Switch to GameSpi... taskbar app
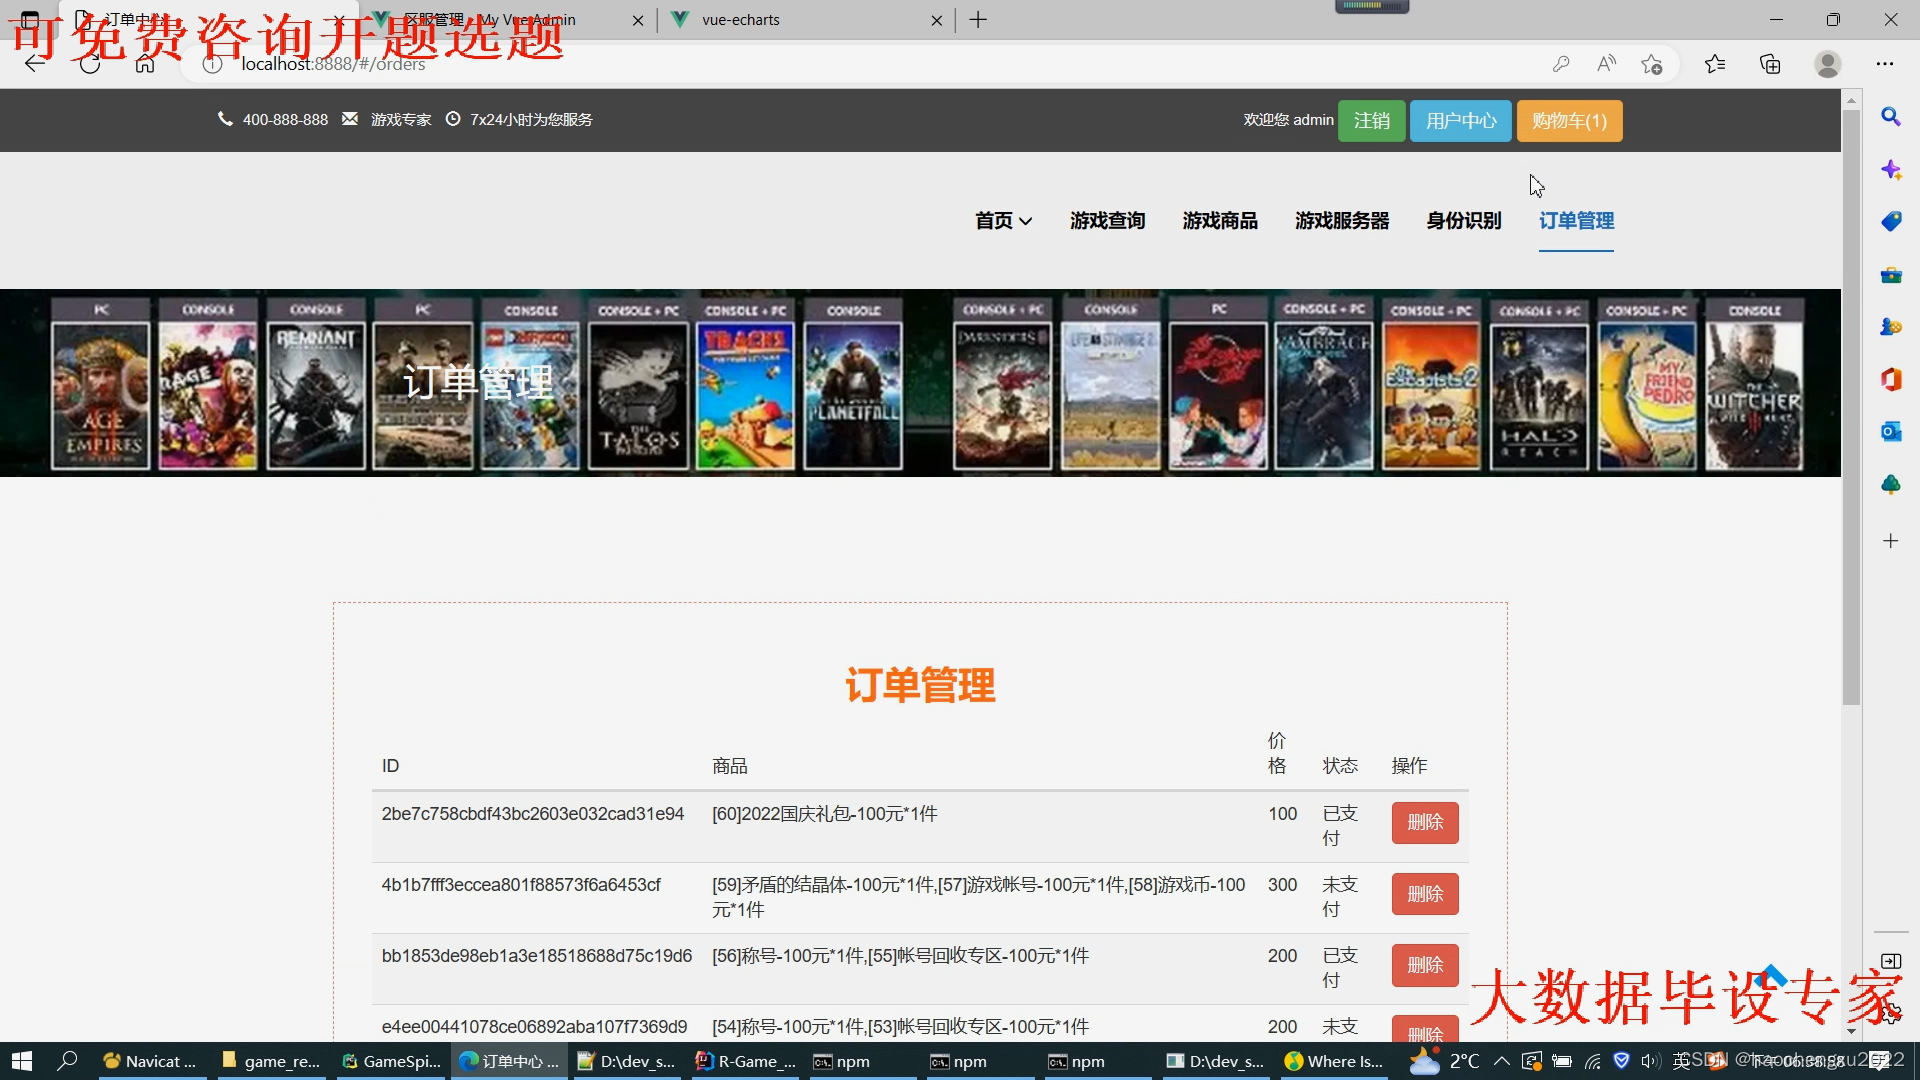This screenshot has width=1920, height=1080. (392, 1061)
